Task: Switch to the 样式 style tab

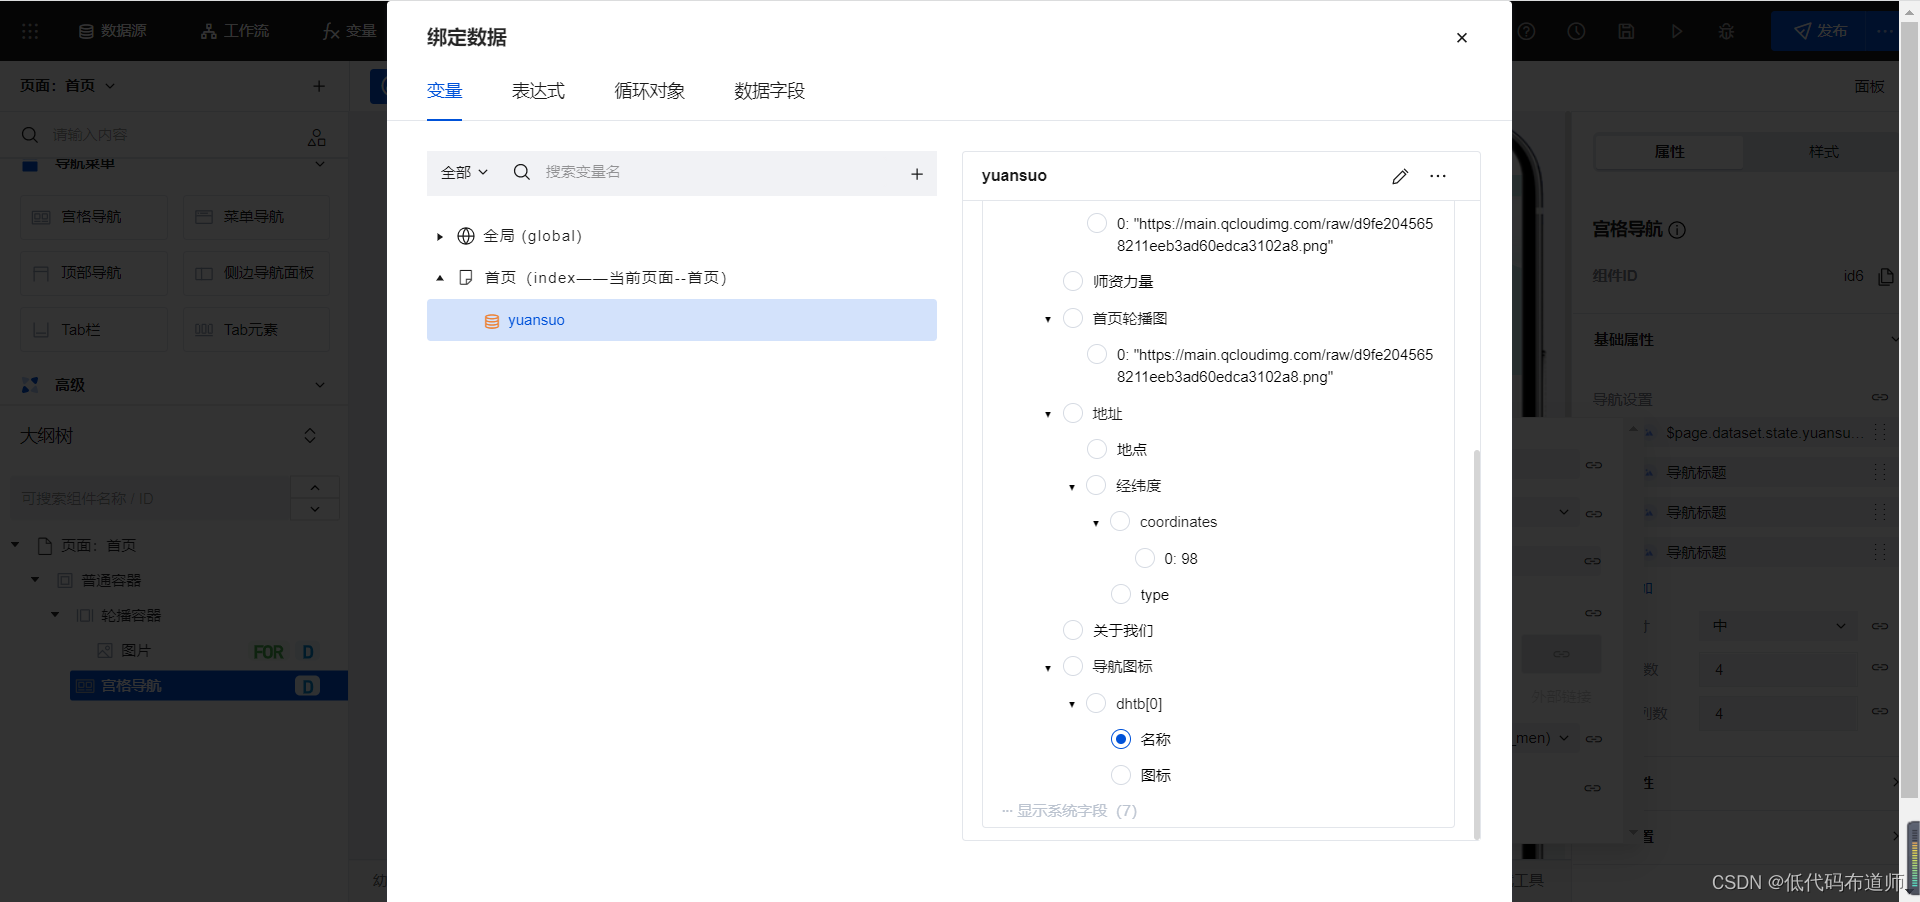Action: pos(1823,152)
